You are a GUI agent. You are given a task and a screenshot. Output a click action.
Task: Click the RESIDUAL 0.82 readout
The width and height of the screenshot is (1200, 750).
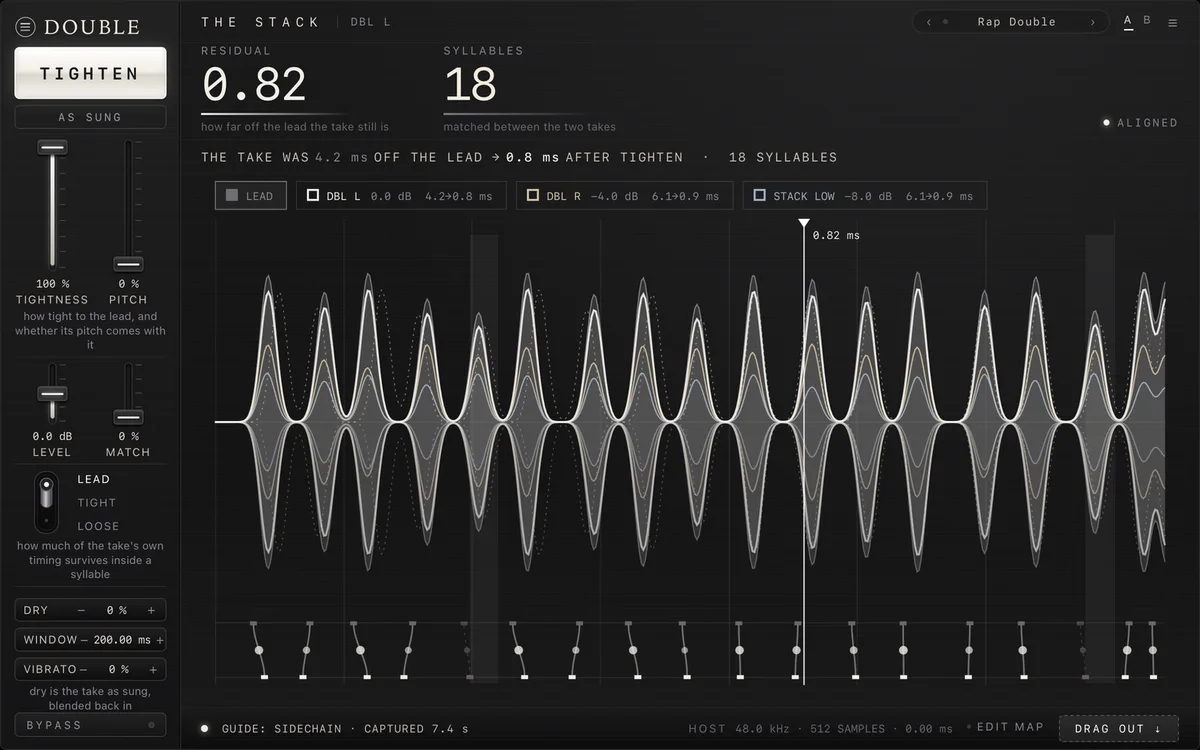[x=254, y=85]
